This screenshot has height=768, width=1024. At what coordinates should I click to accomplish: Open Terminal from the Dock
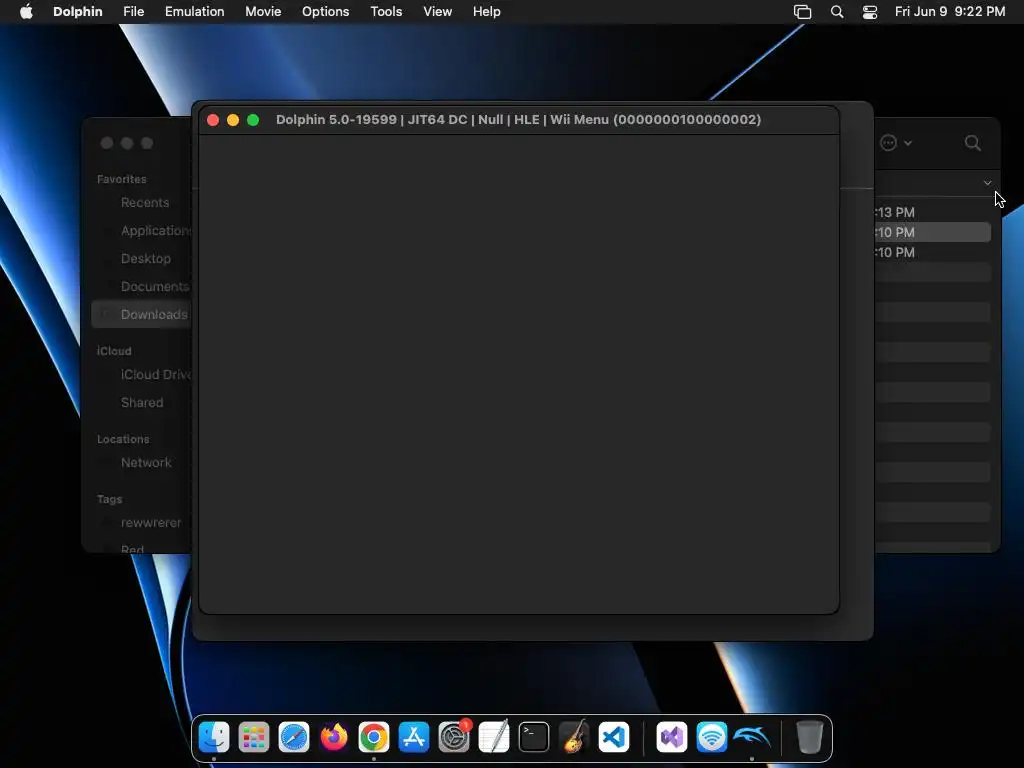tap(534, 737)
